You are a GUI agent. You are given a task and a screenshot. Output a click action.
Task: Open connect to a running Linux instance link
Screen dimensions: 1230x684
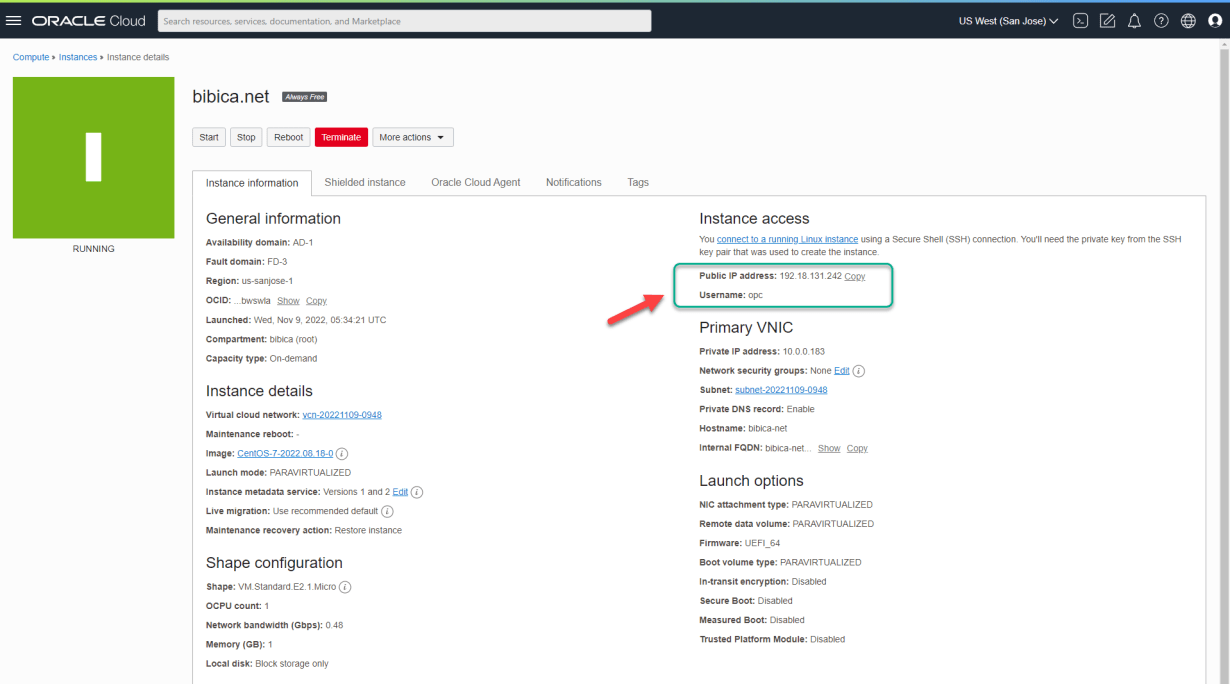787,240
